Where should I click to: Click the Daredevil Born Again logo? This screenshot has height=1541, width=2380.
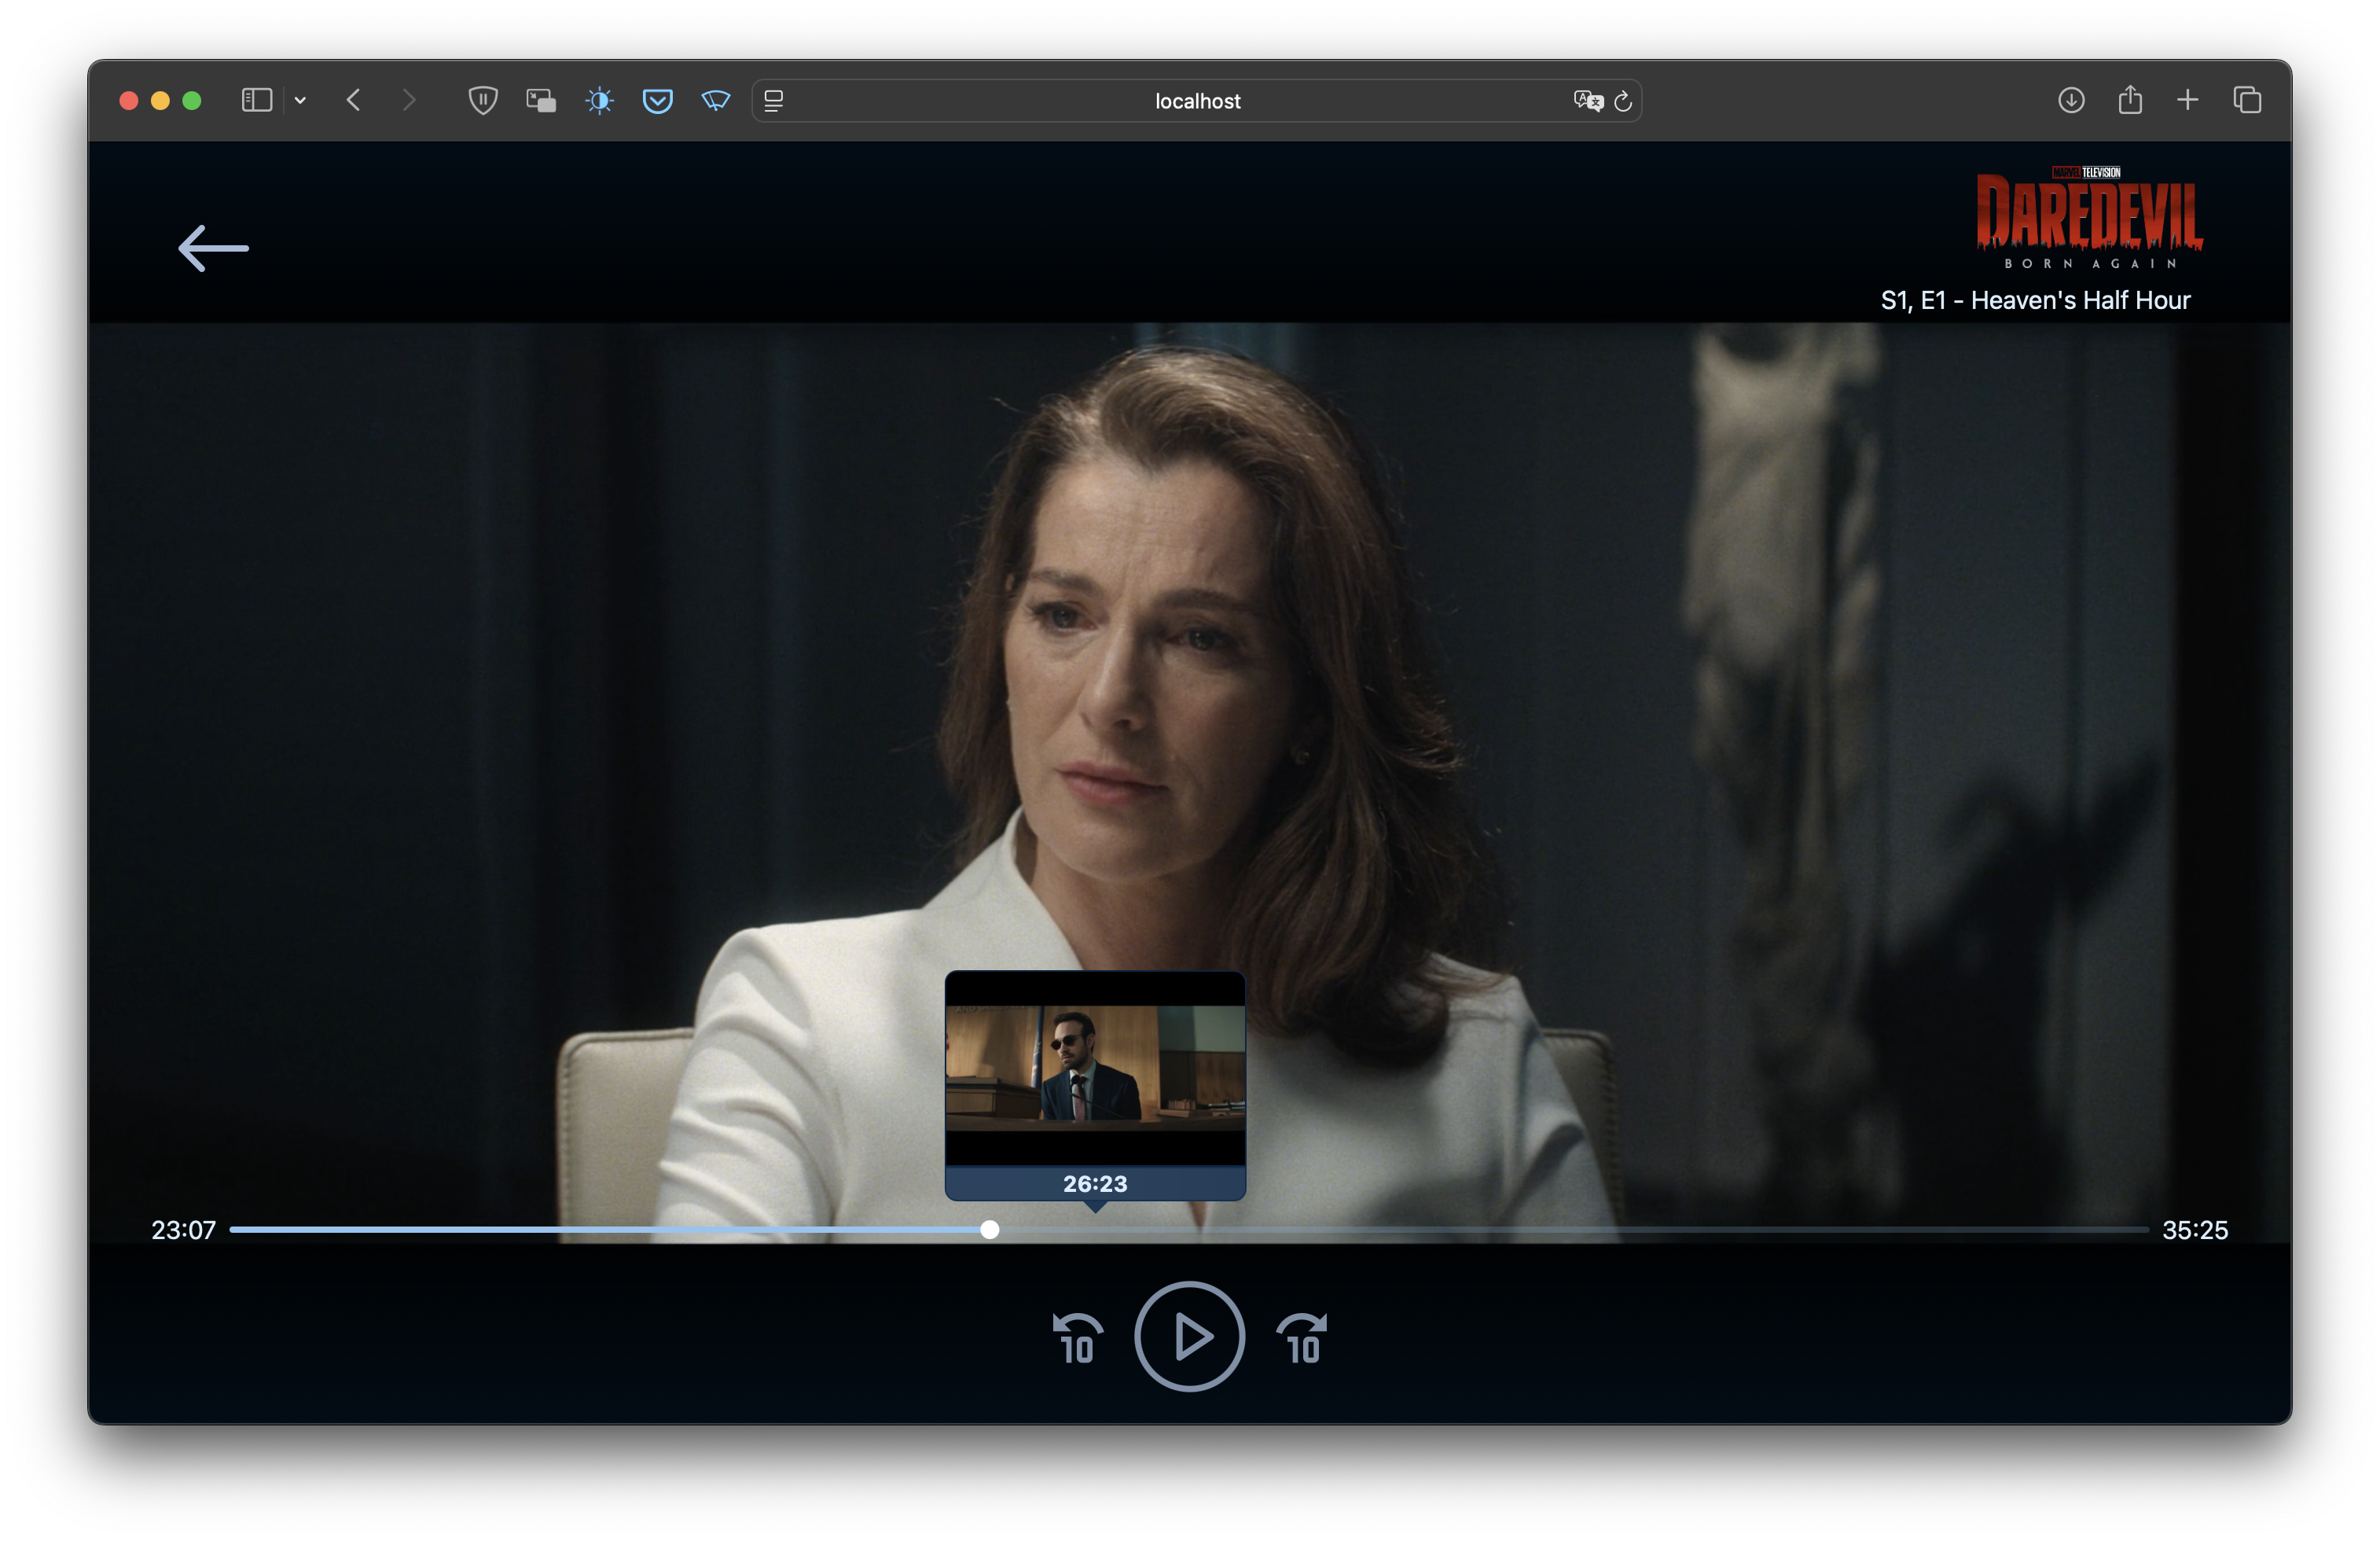(x=2089, y=218)
